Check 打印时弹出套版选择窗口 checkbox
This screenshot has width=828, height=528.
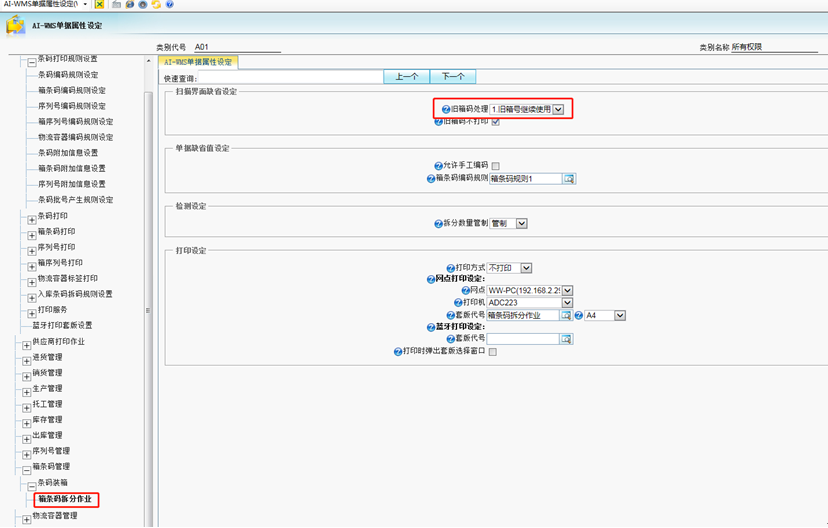pos(493,352)
